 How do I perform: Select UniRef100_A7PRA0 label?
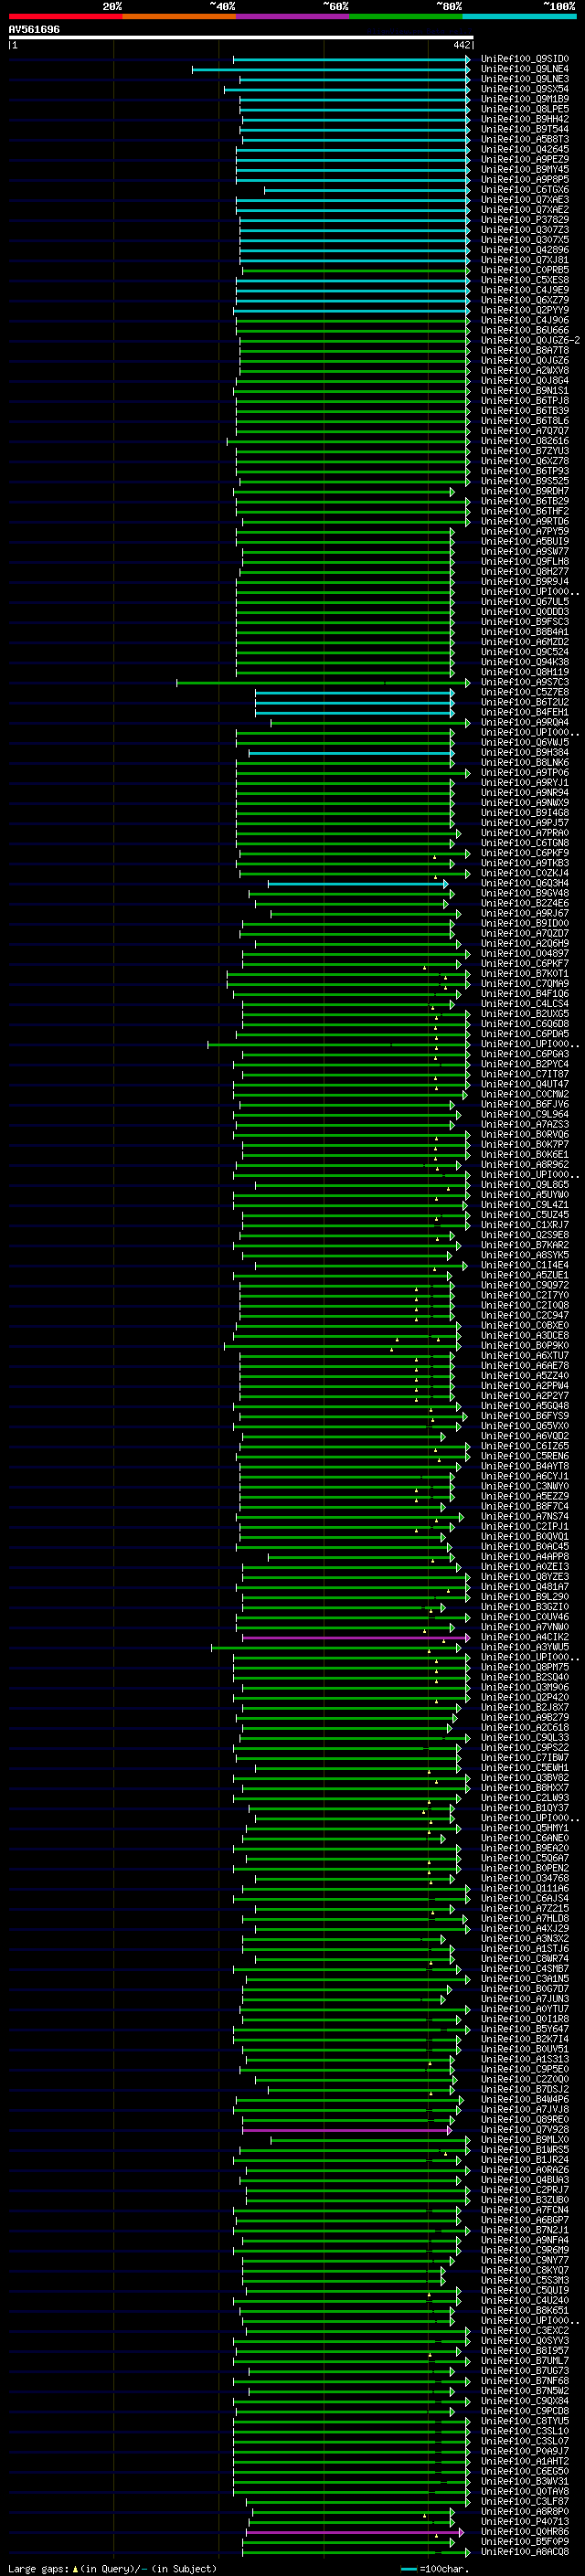pos(525,833)
